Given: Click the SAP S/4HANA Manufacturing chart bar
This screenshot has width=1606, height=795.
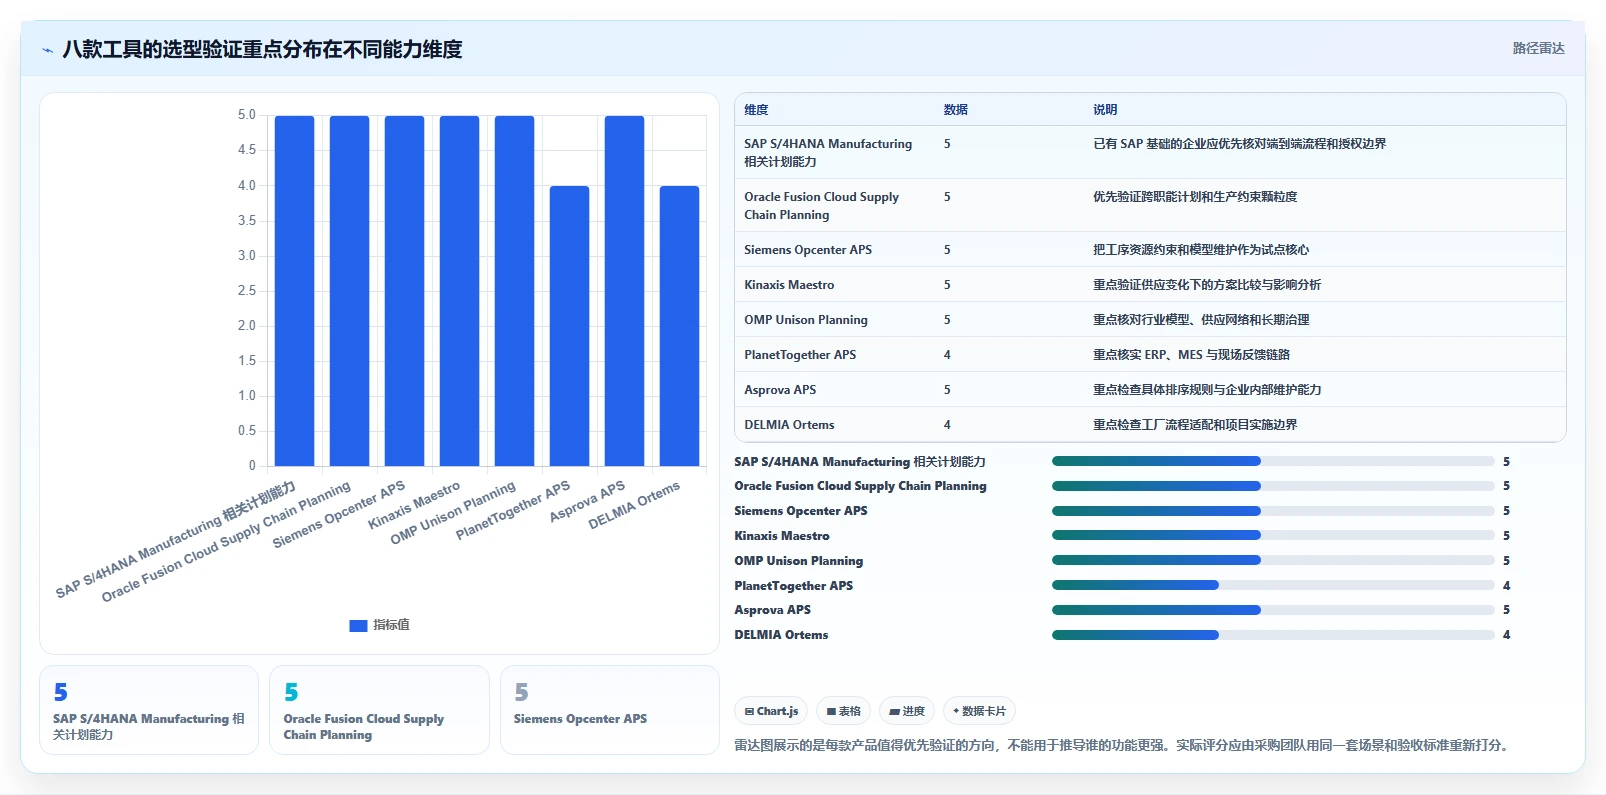Looking at the screenshot, I should (x=294, y=291).
